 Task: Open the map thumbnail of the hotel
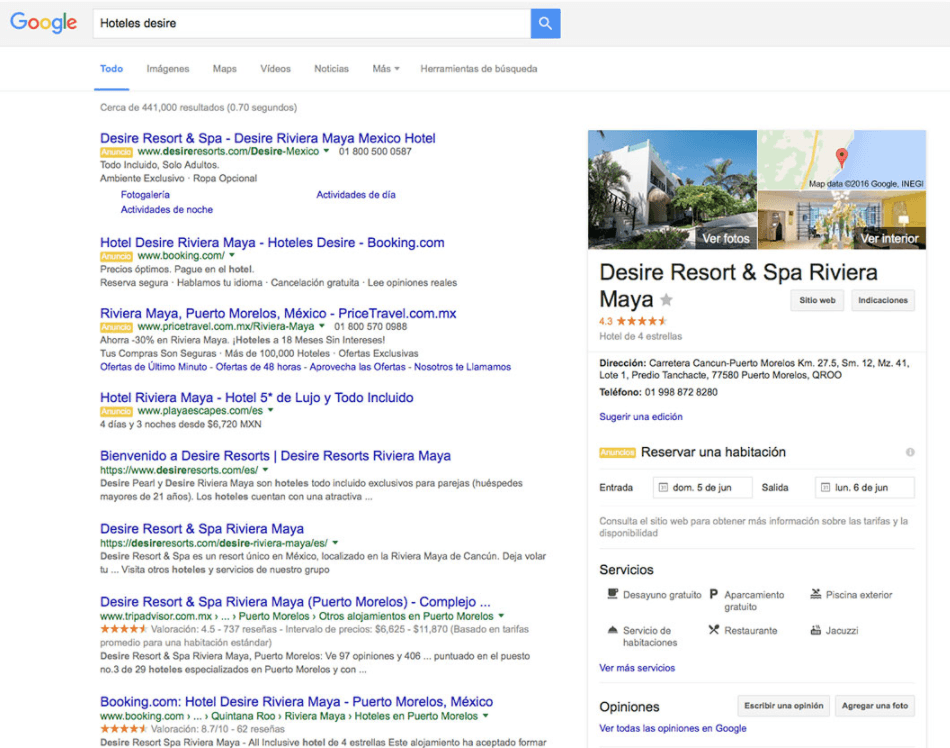pos(842,160)
